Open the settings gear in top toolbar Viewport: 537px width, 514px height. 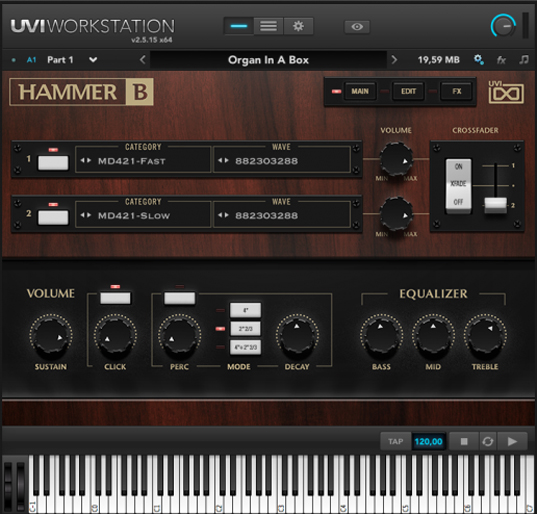[298, 26]
